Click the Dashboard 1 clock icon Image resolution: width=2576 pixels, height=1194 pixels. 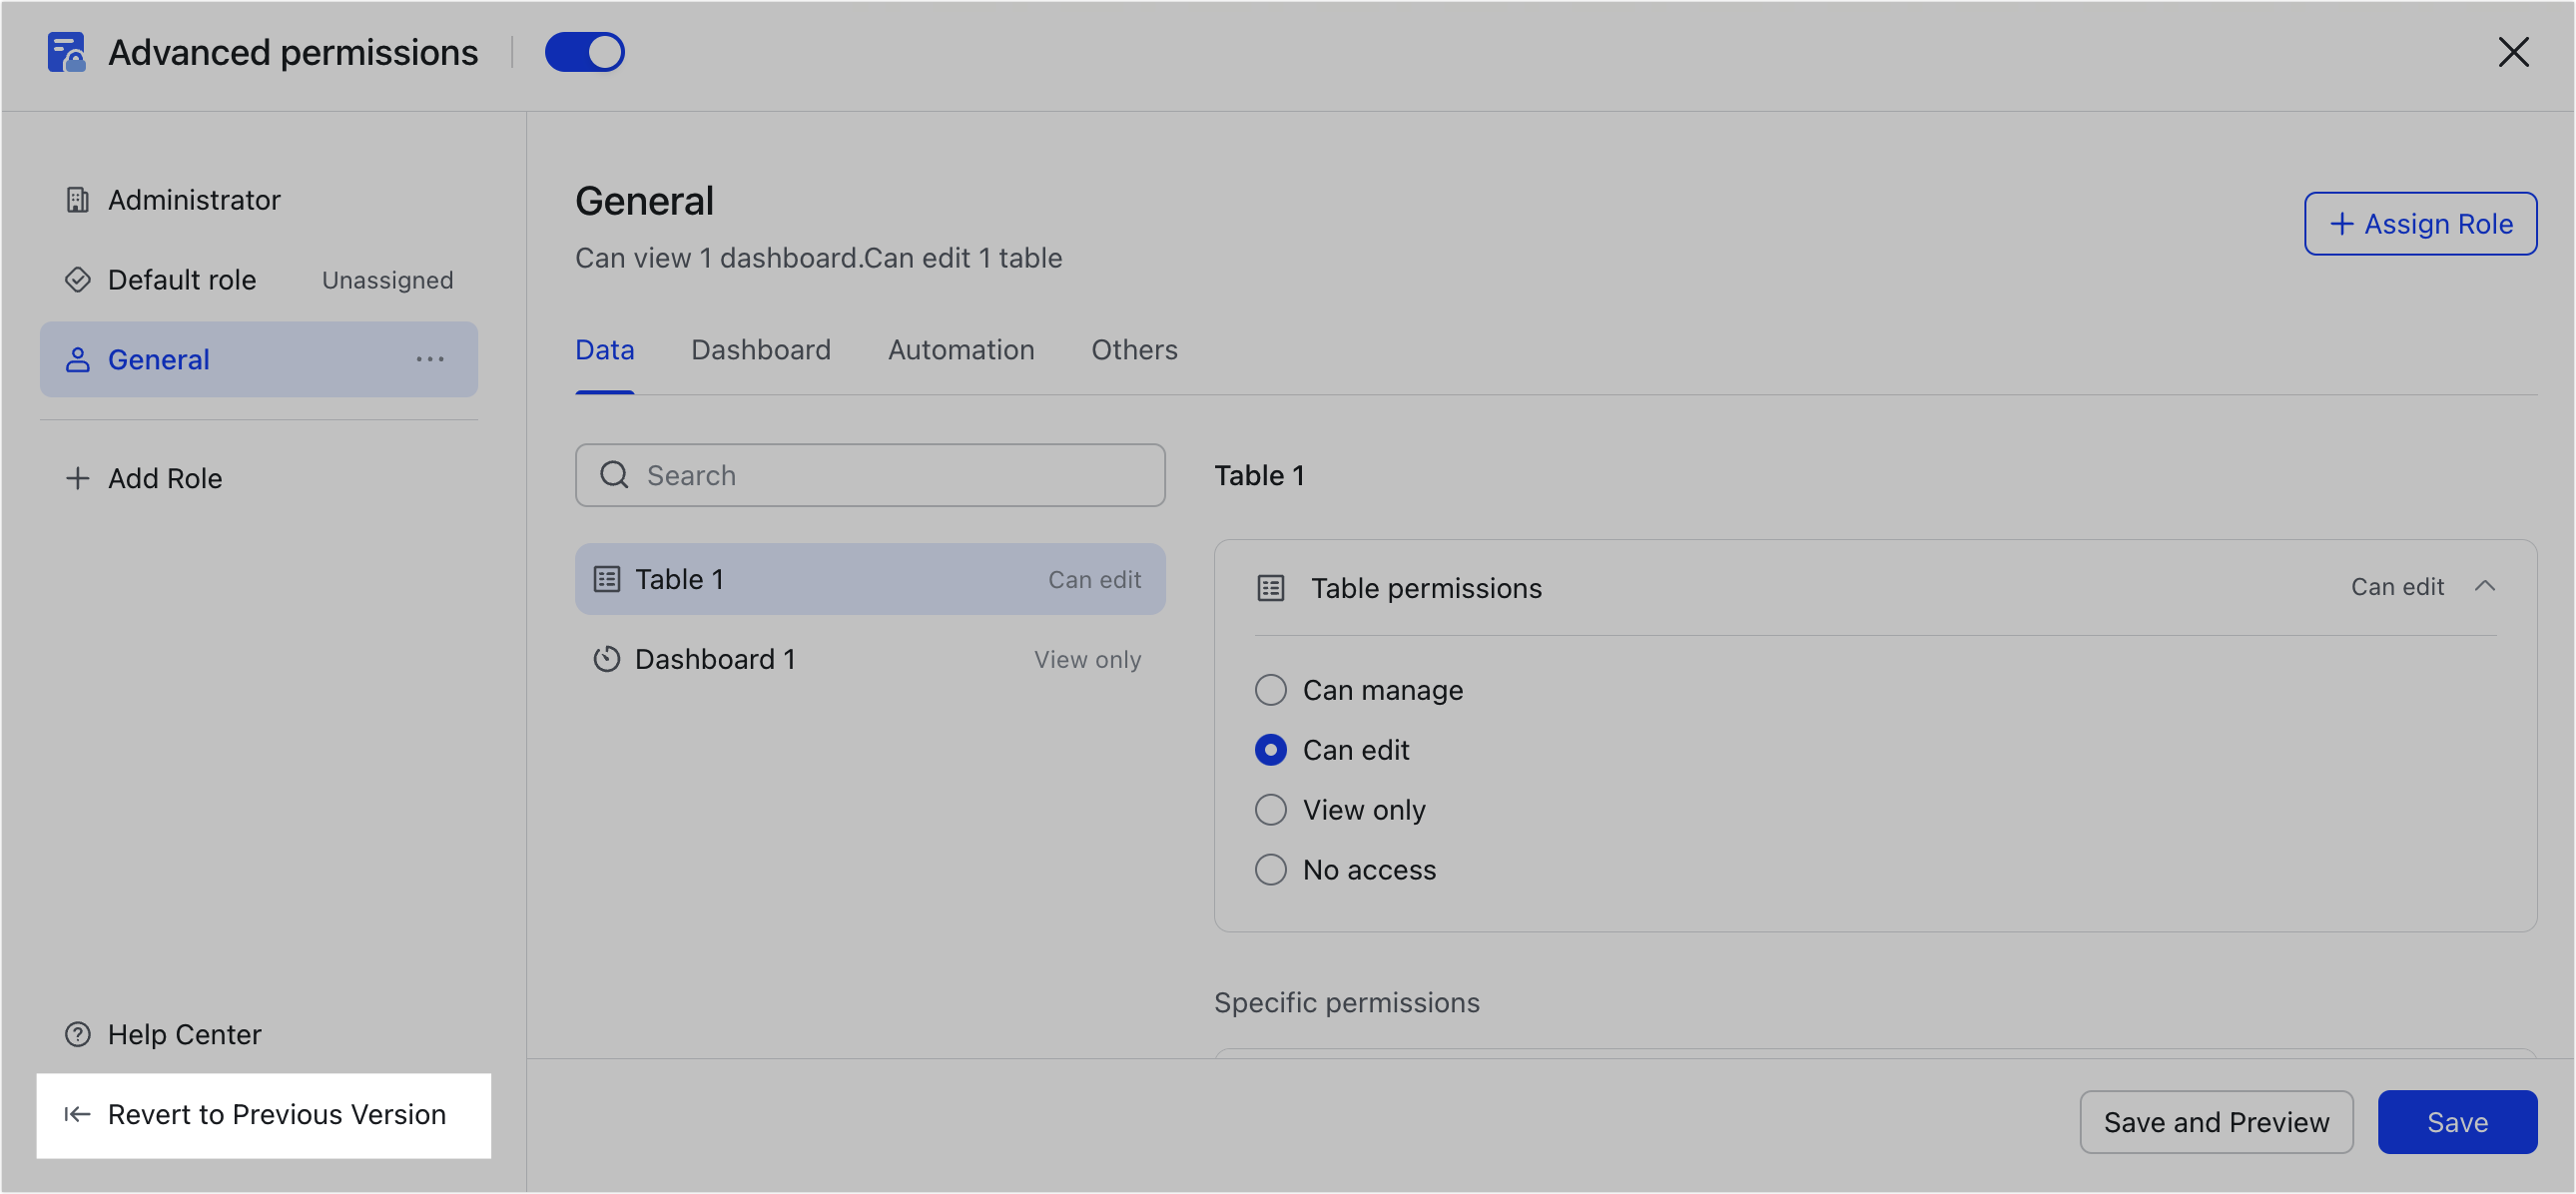(x=607, y=659)
